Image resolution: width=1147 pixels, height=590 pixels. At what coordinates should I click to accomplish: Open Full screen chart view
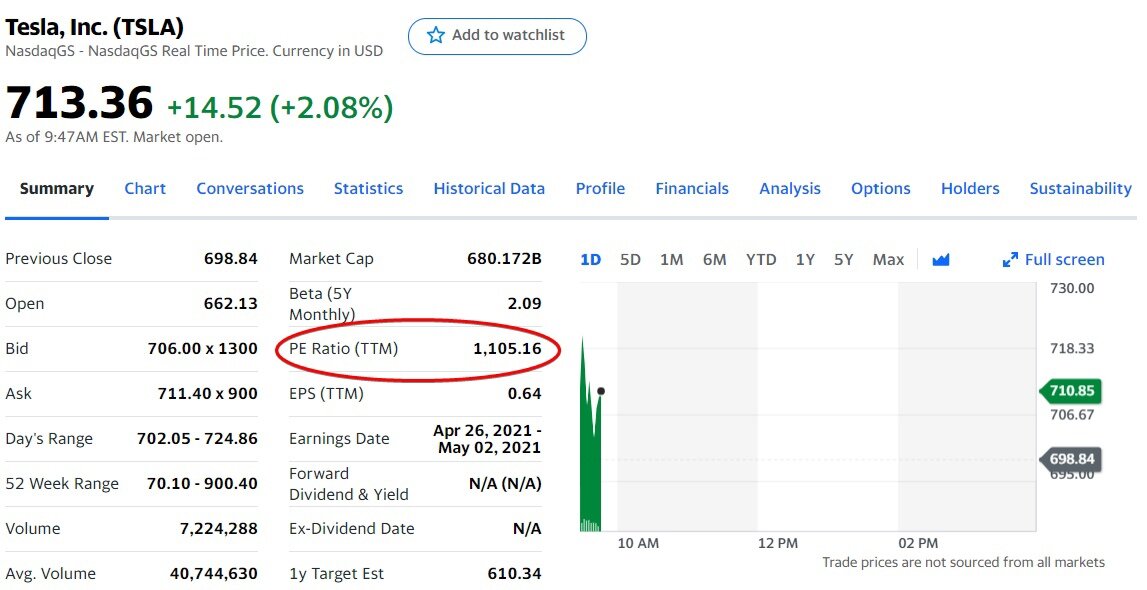[x=1053, y=260]
